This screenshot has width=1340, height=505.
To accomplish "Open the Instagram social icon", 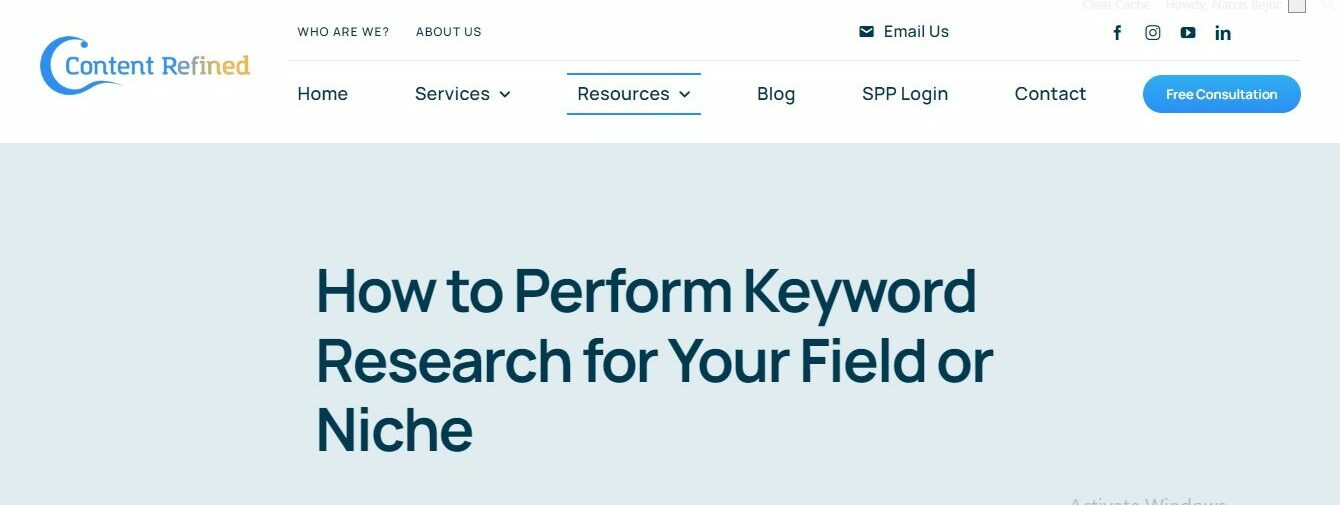I will [1153, 33].
